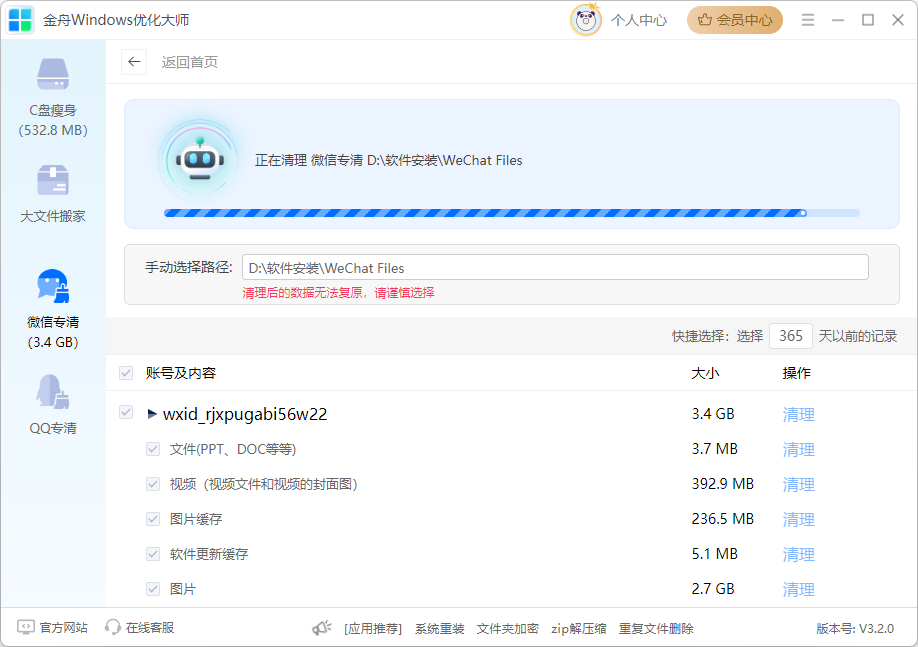Viewport: 918px width, 647px height.
Task: Click the cleaning progress bar
Action: [x=512, y=213]
